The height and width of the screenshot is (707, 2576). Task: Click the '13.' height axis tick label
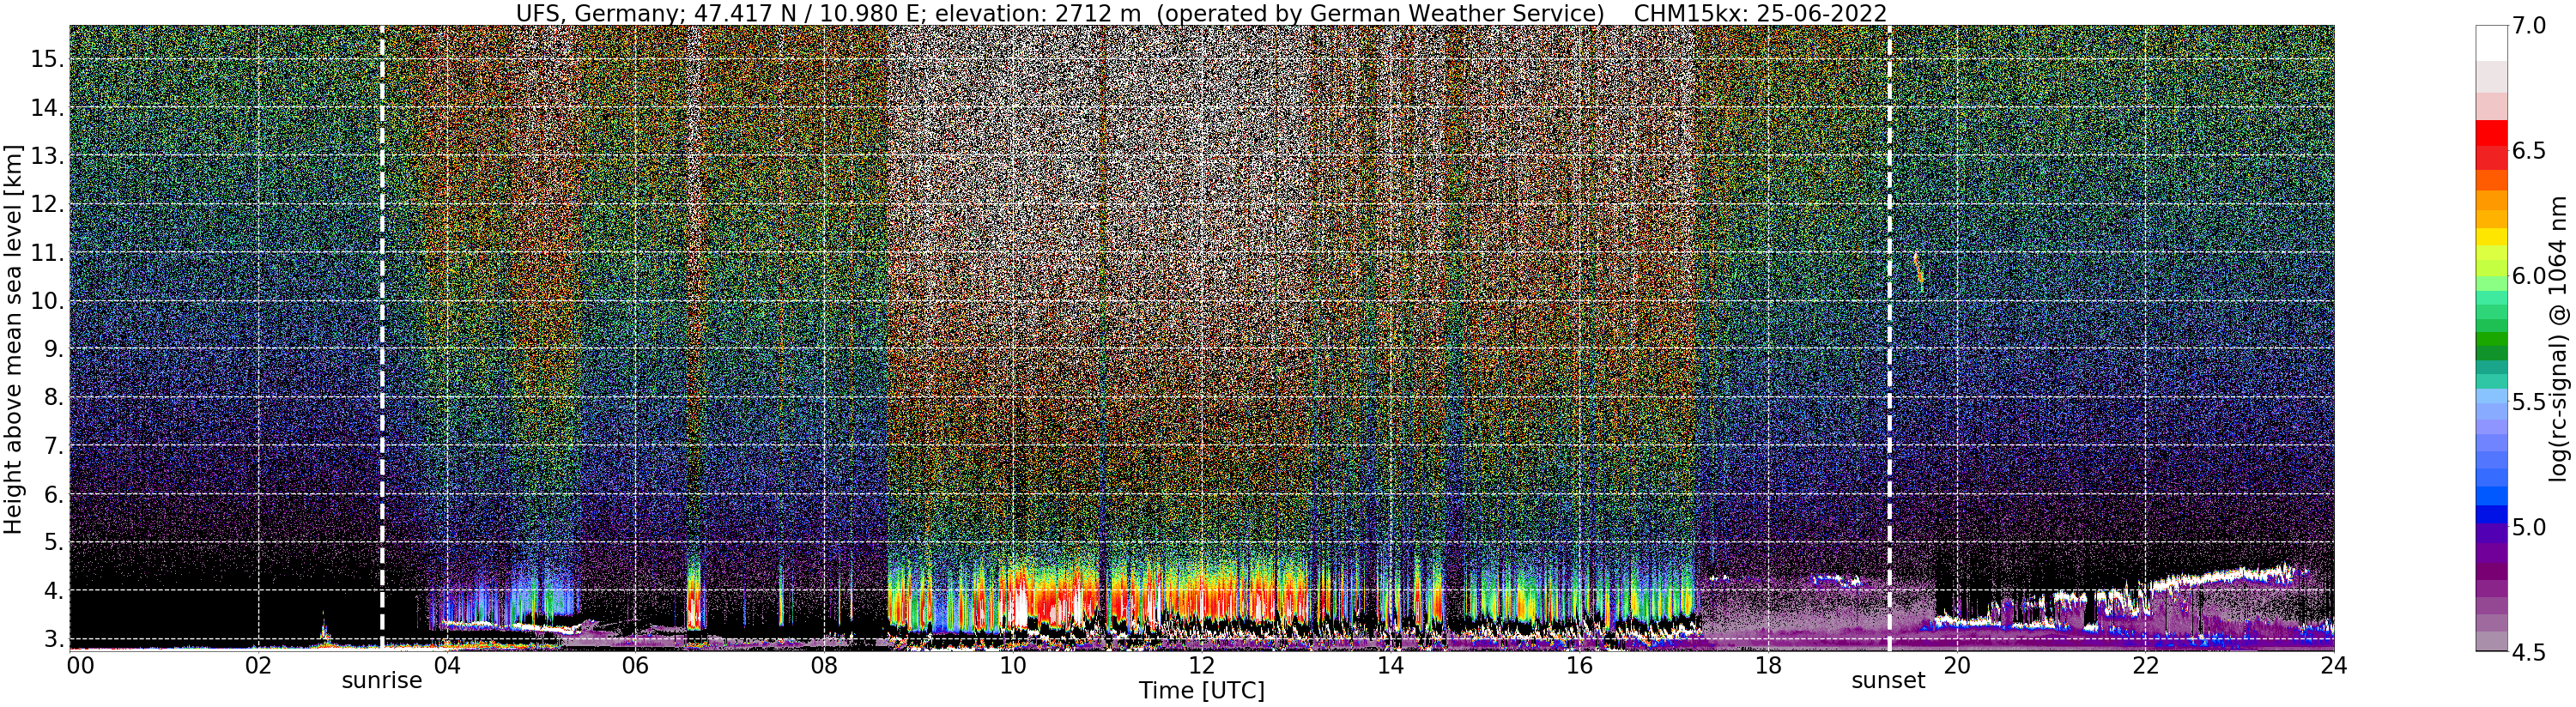pos(48,156)
